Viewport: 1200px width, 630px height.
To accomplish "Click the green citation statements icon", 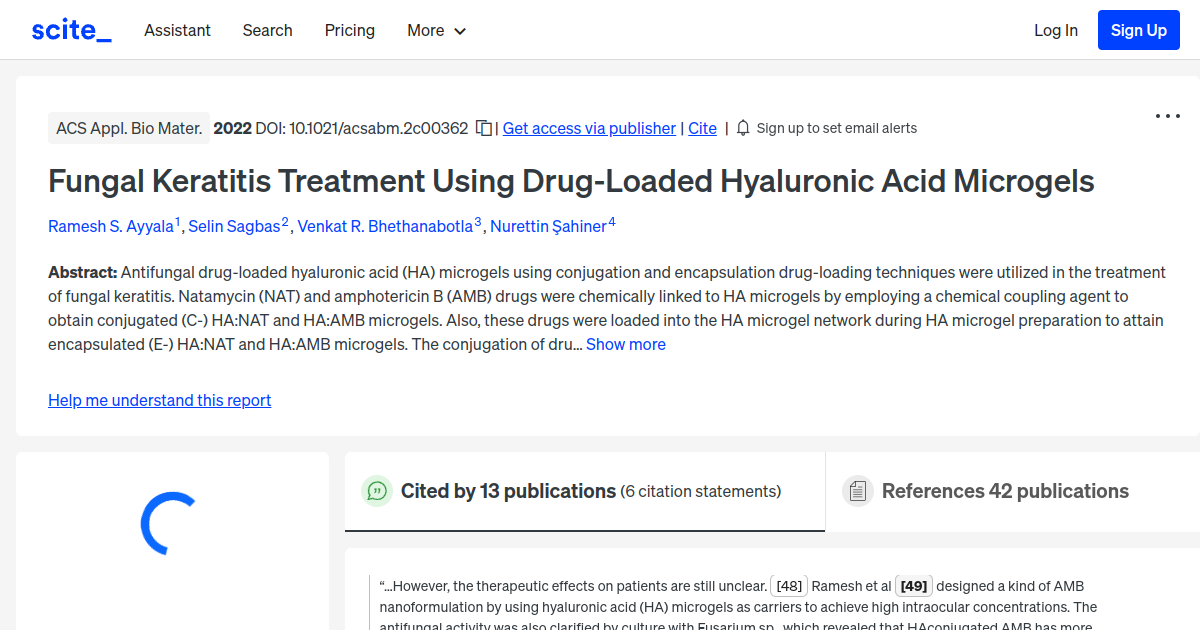I will (x=376, y=491).
